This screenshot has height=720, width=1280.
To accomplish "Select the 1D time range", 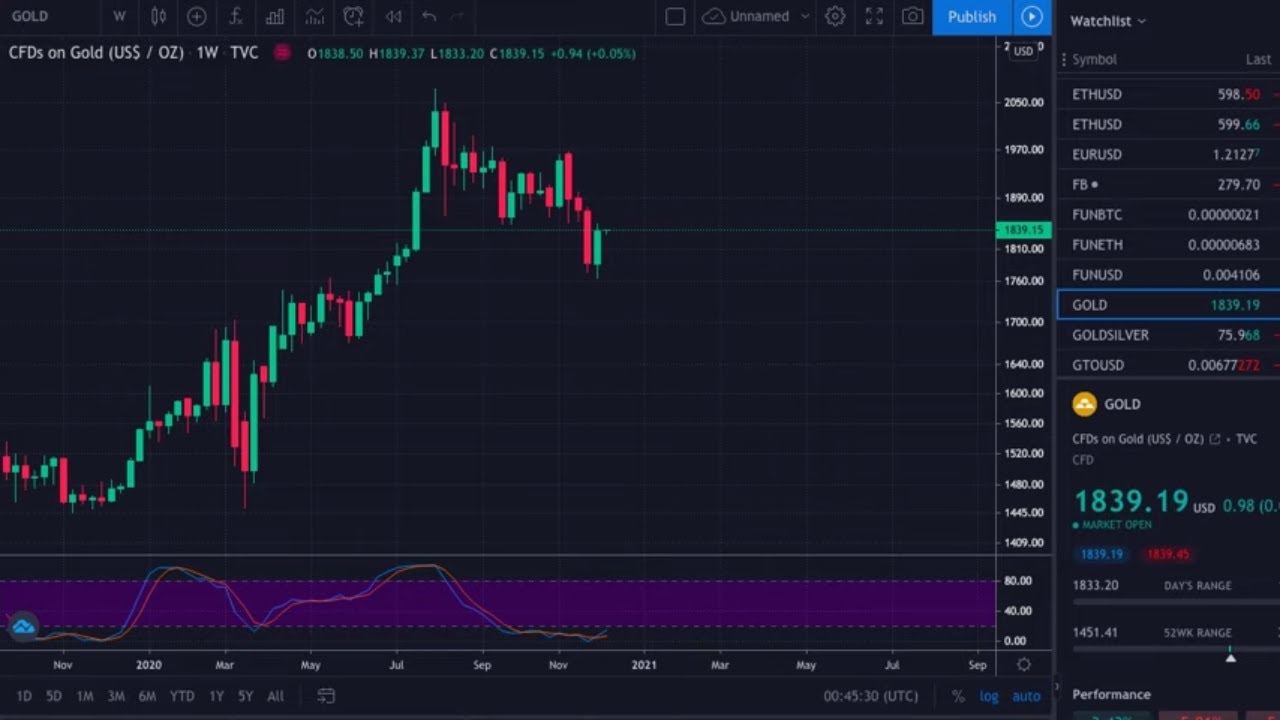I will coord(24,696).
